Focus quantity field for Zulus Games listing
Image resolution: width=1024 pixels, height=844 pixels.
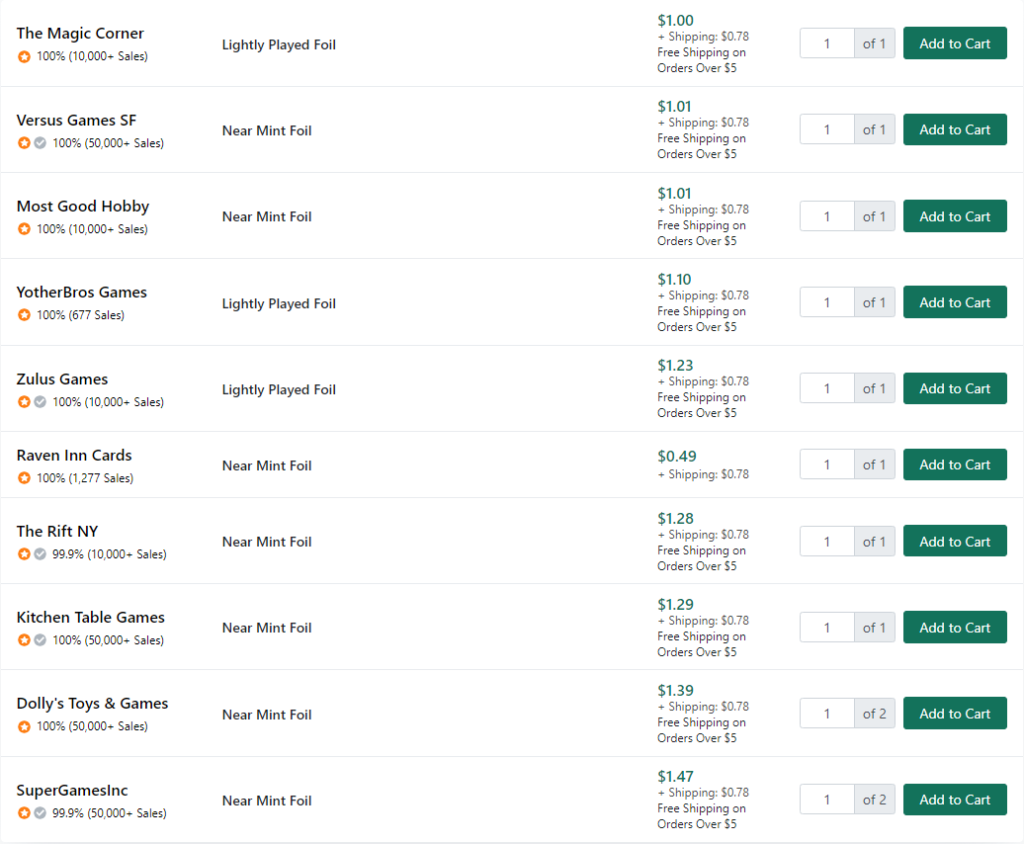(827, 389)
